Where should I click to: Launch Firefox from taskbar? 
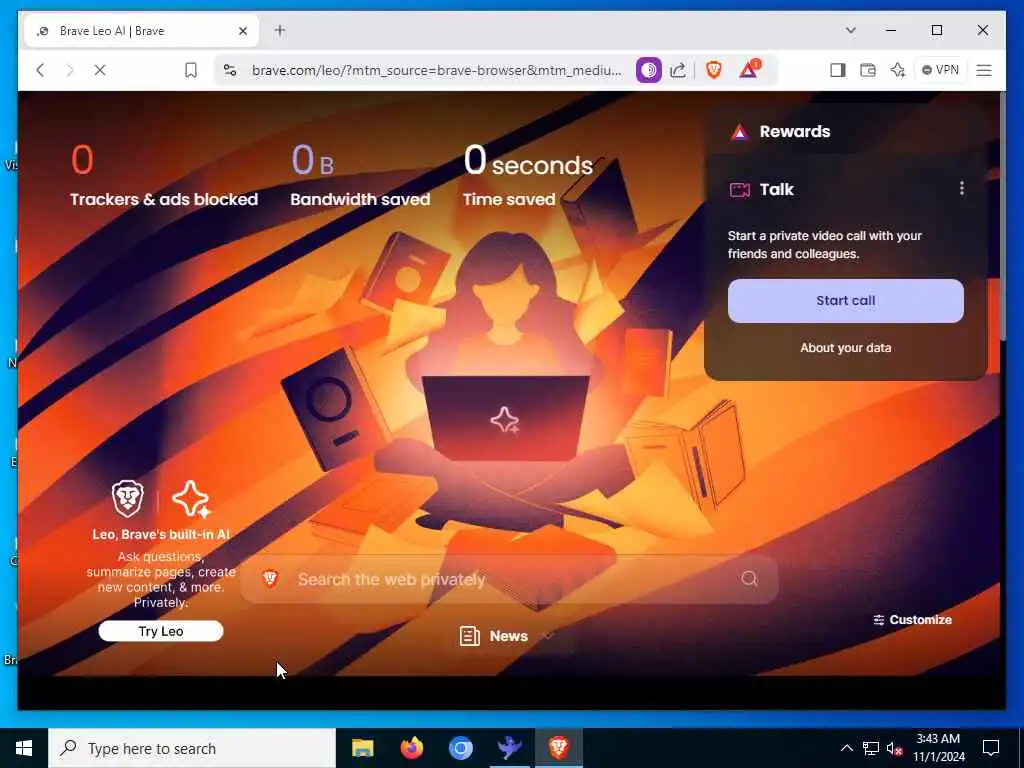411,748
